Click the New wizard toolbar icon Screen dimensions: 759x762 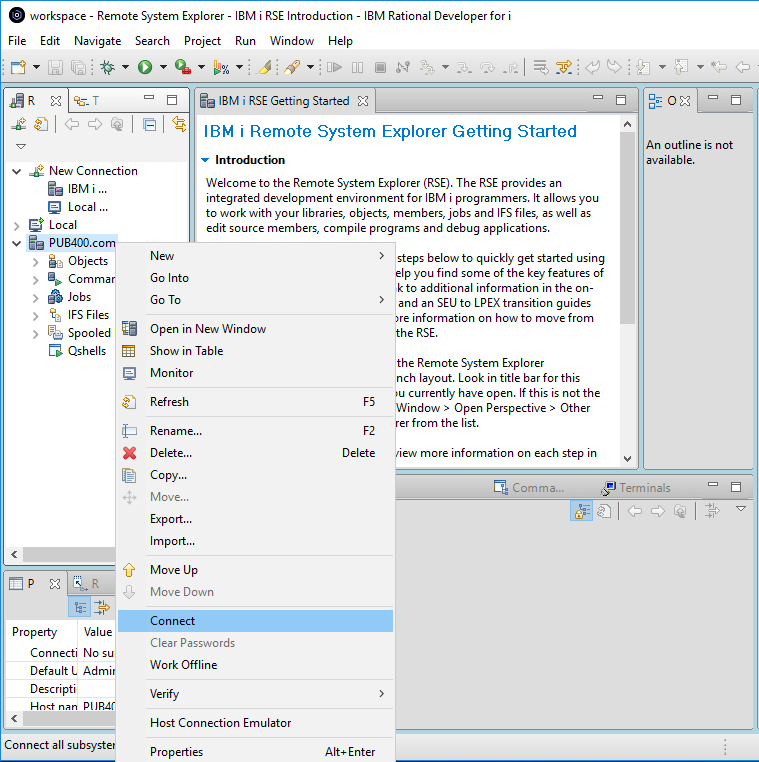18,67
